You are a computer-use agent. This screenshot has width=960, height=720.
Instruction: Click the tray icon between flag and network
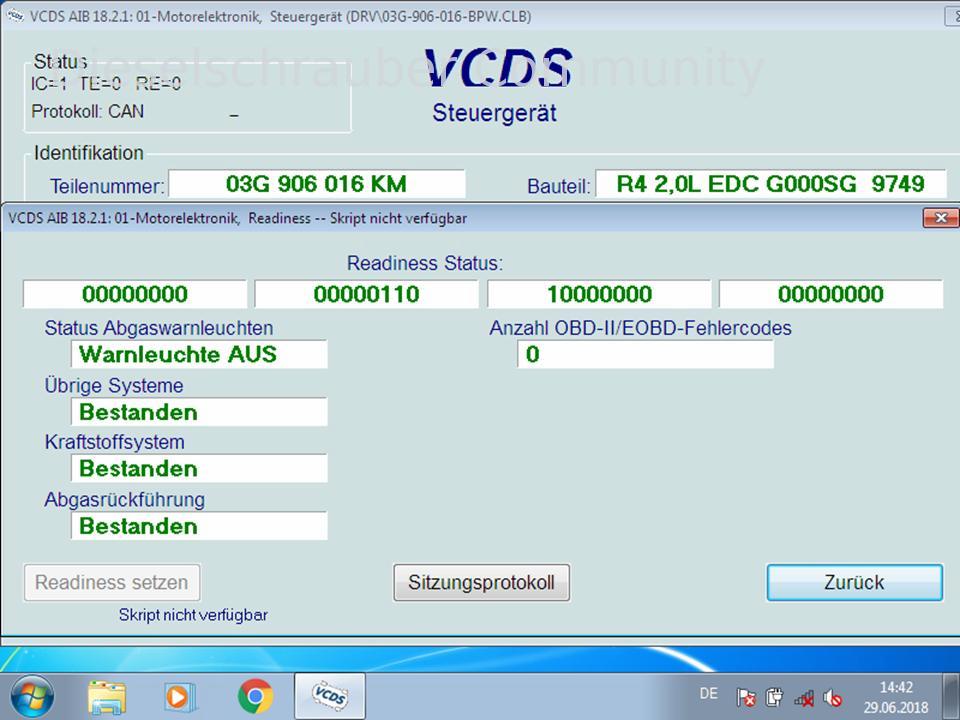(774, 697)
